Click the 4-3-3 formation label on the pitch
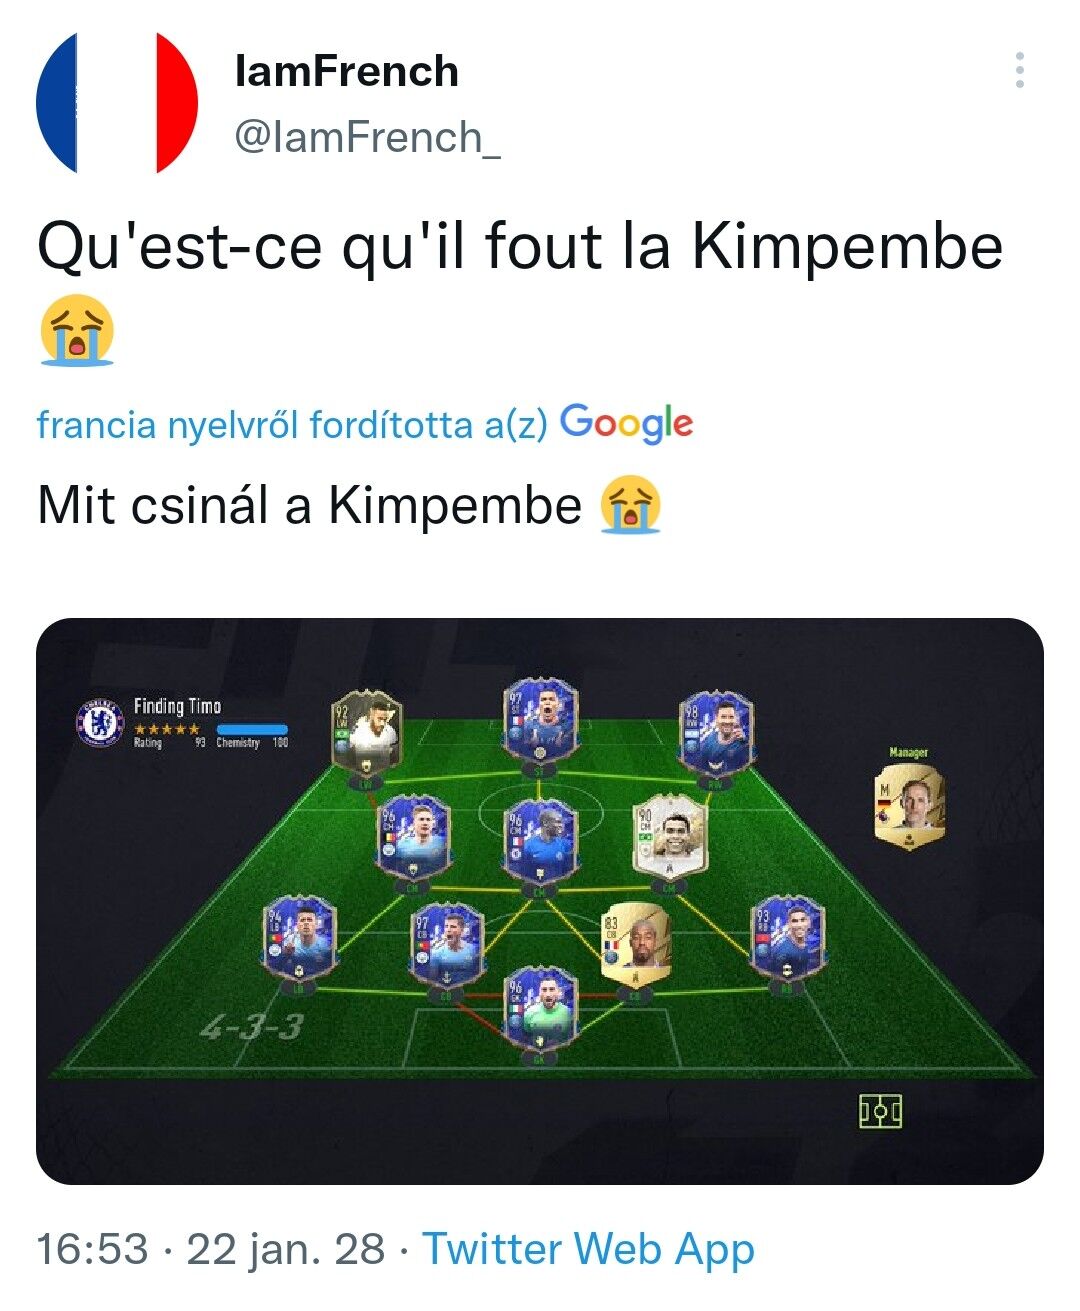 point(251,1027)
